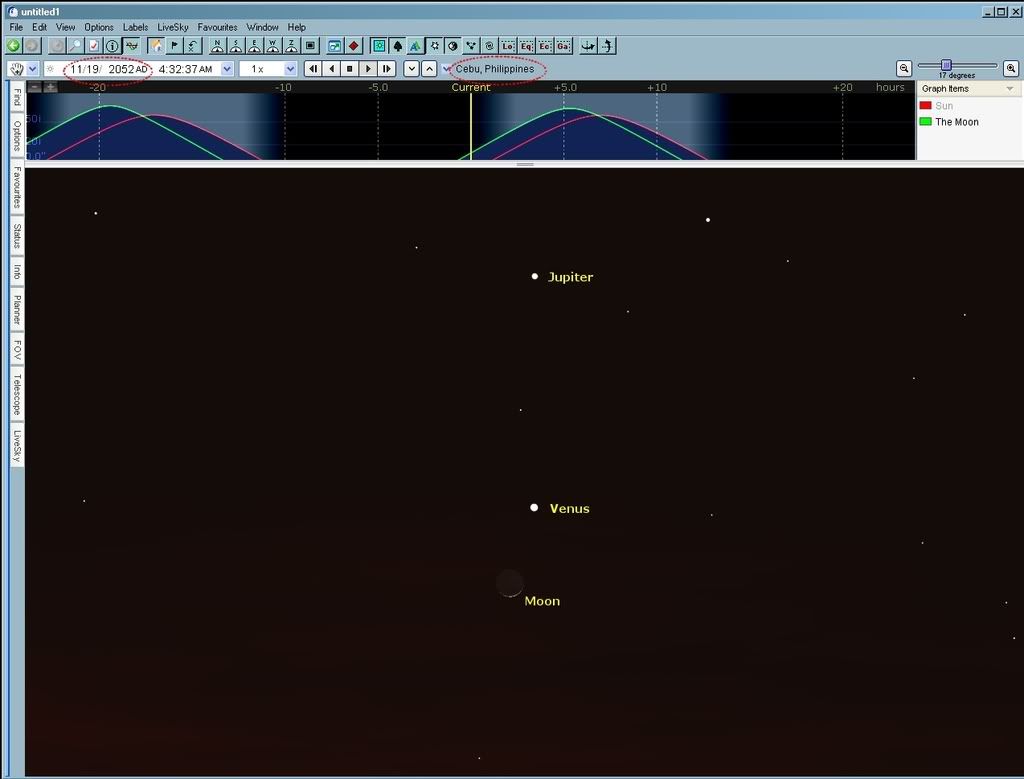The height and width of the screenshot is (779, 1024).
Task: Run time backward
Action: (332, 69)
